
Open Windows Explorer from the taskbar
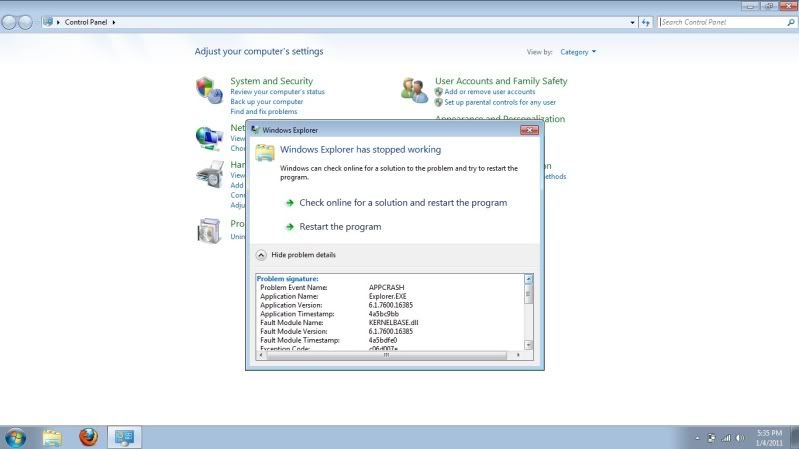tap(52, 437)
